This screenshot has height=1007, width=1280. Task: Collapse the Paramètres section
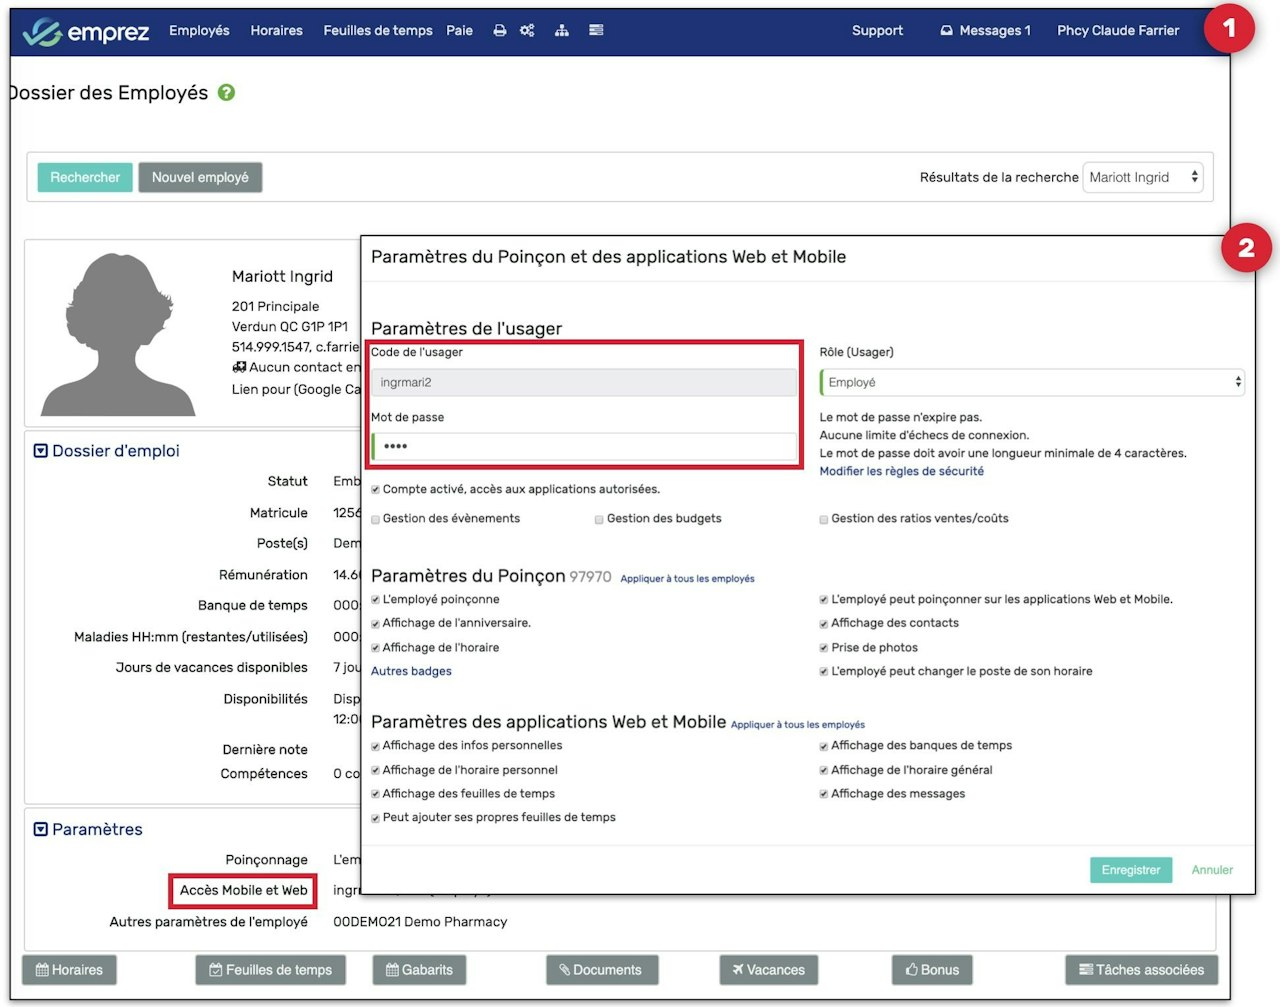click(41, 829)
